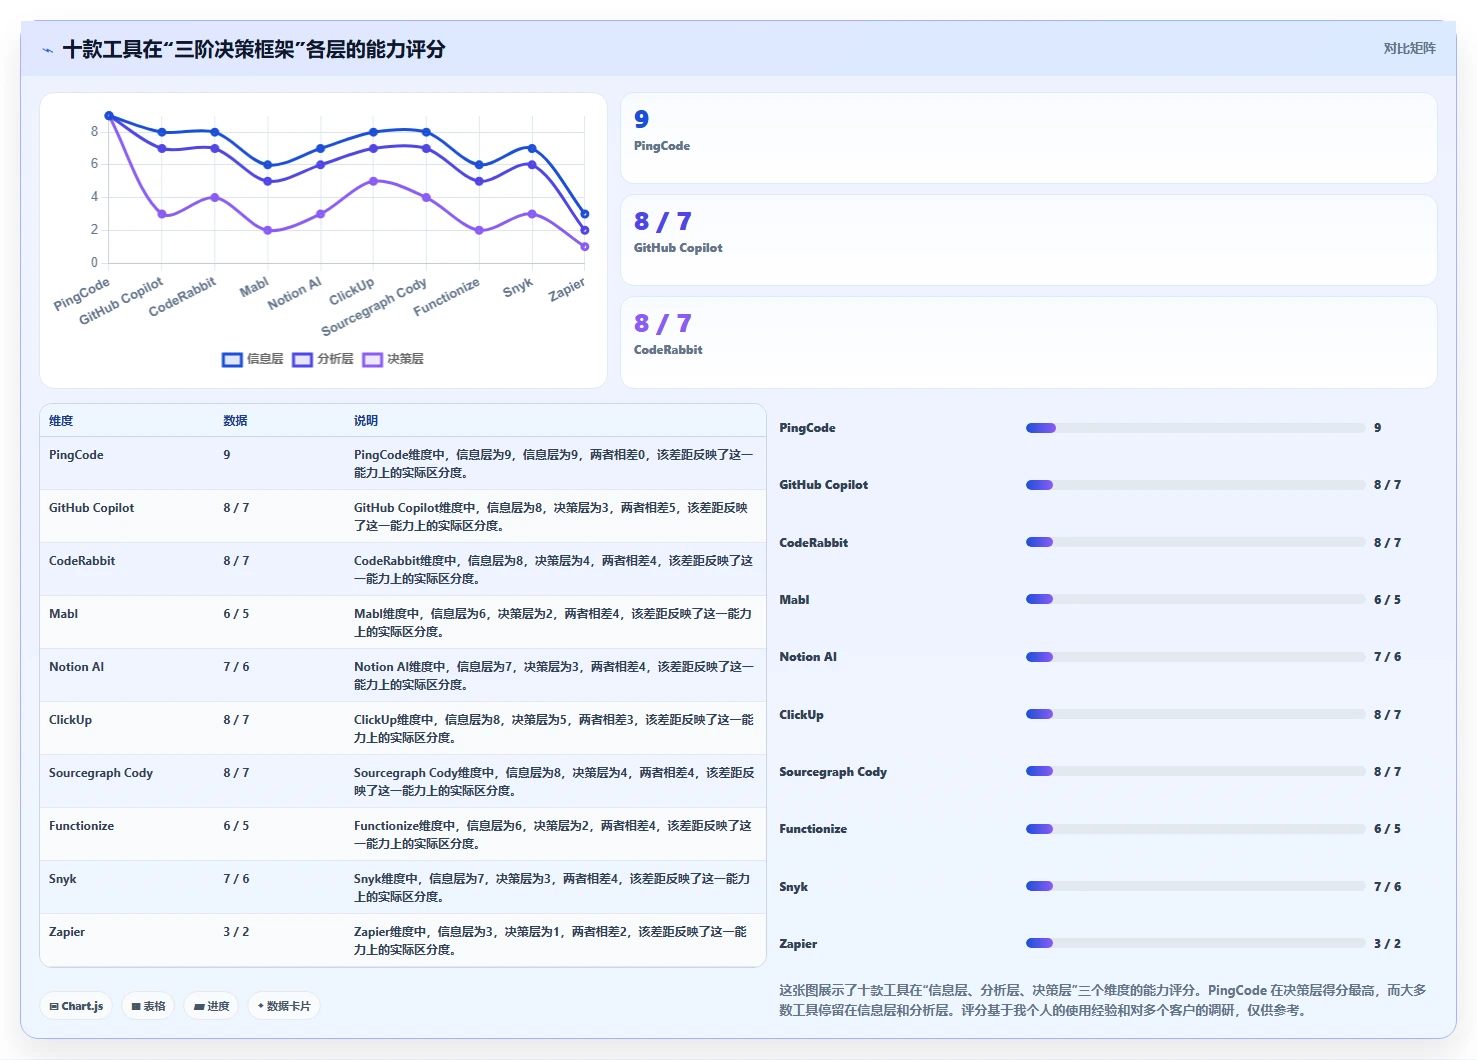The image size is (1477, 1060).
Task: Click the GitHub Copilot 8 / 7 card
Action: [1028, 240]
